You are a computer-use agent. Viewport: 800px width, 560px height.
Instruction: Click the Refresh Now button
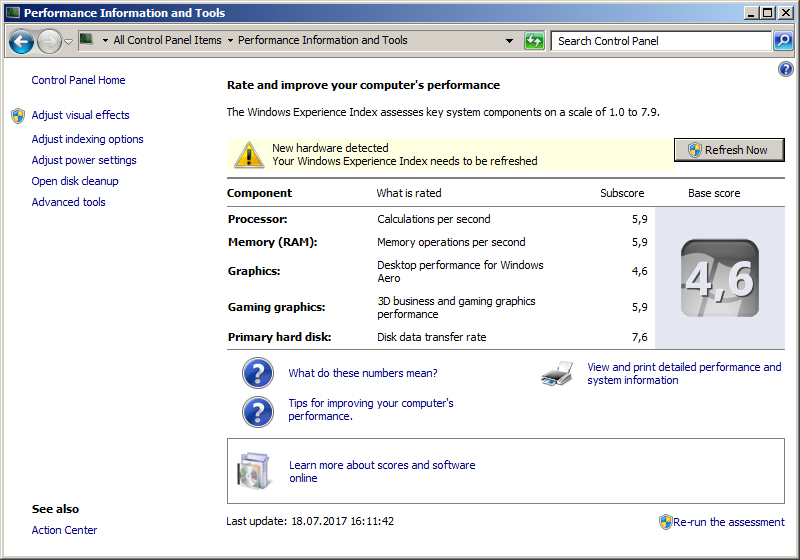coord(729,150)
